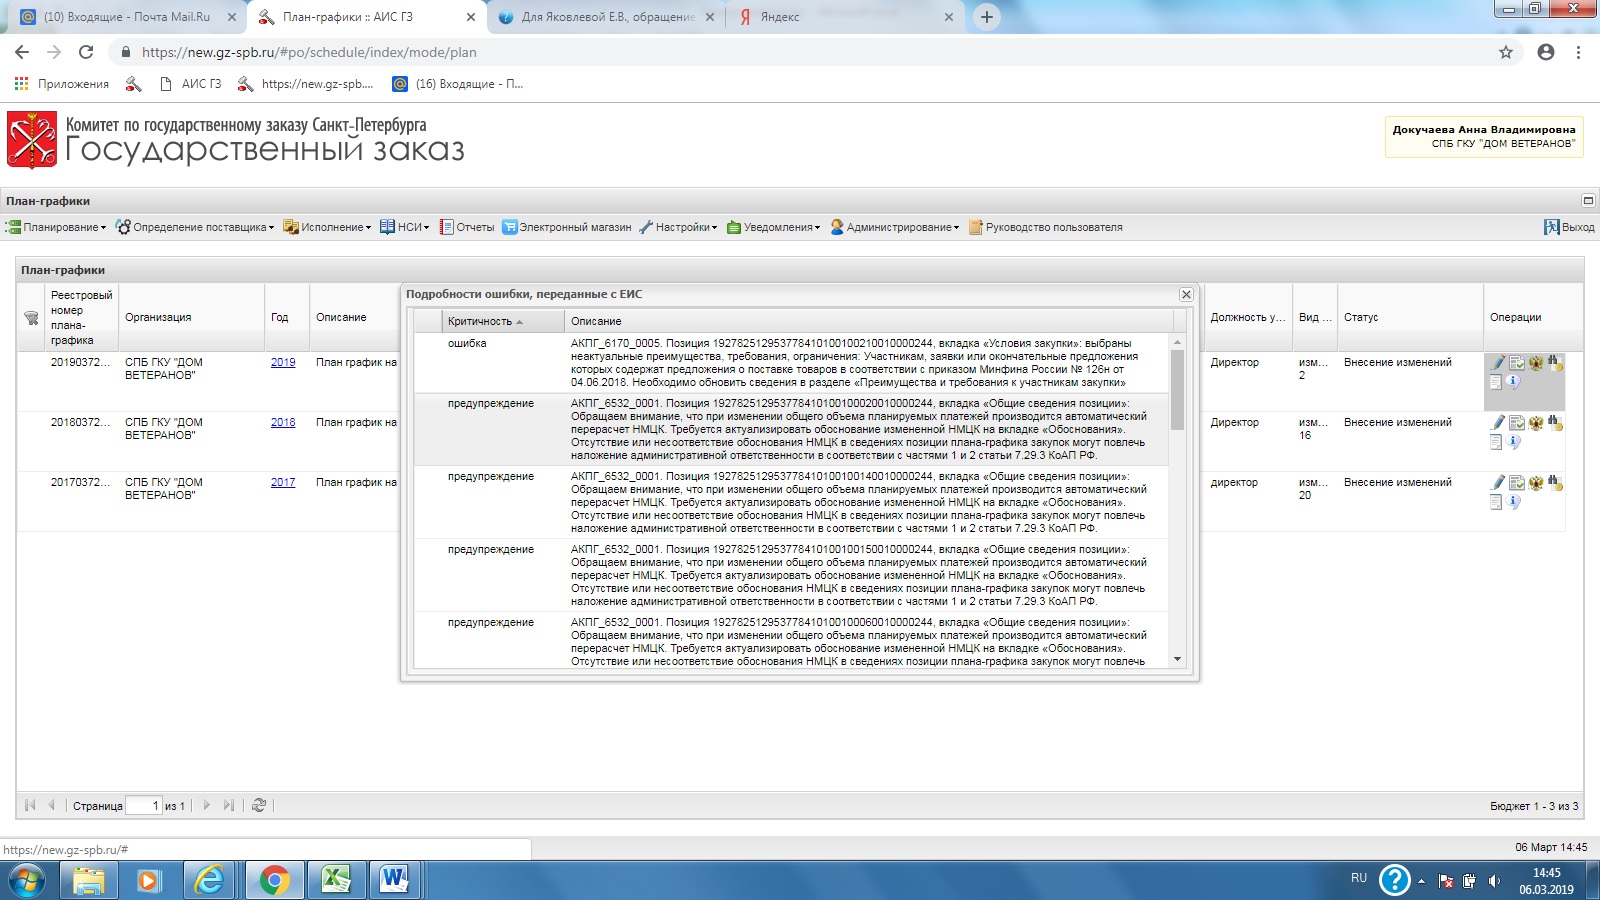
Task: Click checklist validation icon in the 2017 row
Action: pyautogui.click(x=1517, y=483)
